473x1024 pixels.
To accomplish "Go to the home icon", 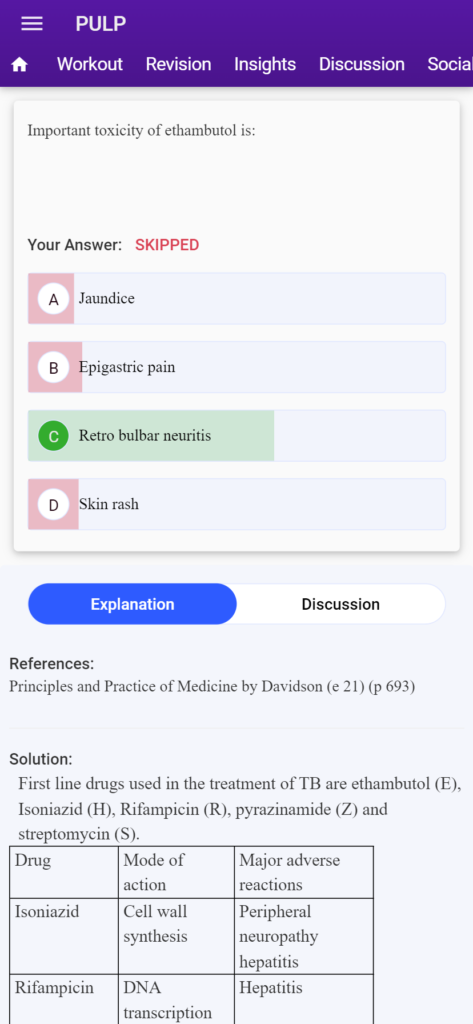I will [20, 65].
